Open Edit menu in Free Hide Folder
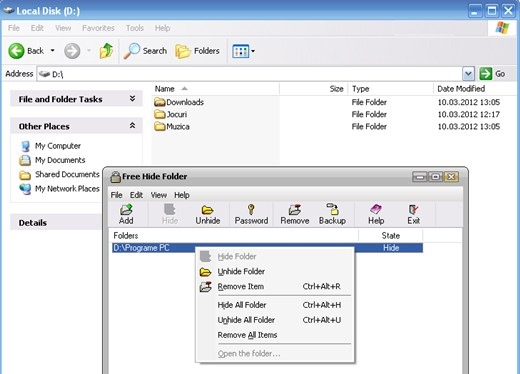This screenshot has height=374, width=520. [136, 195]
